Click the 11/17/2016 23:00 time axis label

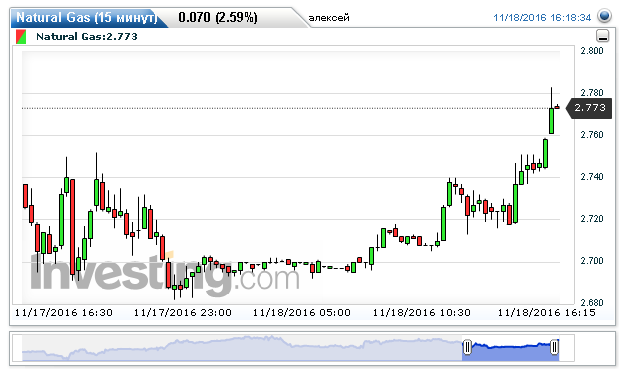point(183,313)
